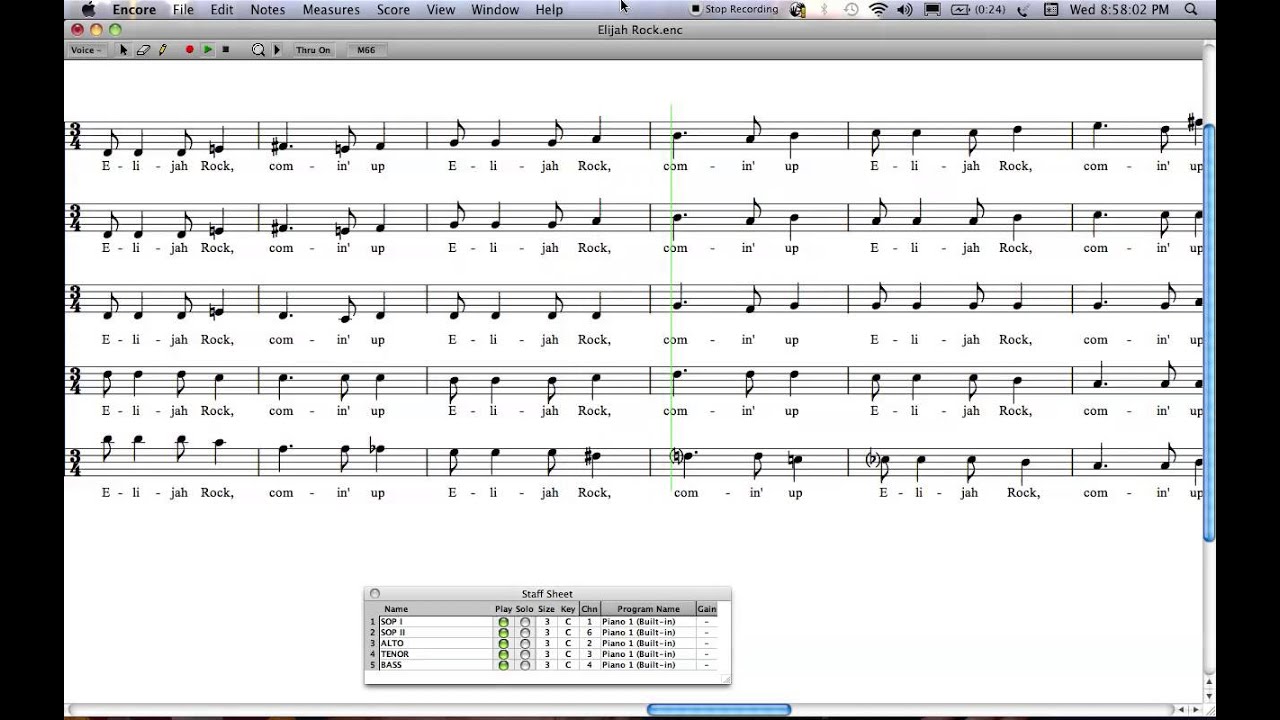Screen dimensions: 1280x720
Task: Select the Arrow pointer tool
Action: coord(124,50)
